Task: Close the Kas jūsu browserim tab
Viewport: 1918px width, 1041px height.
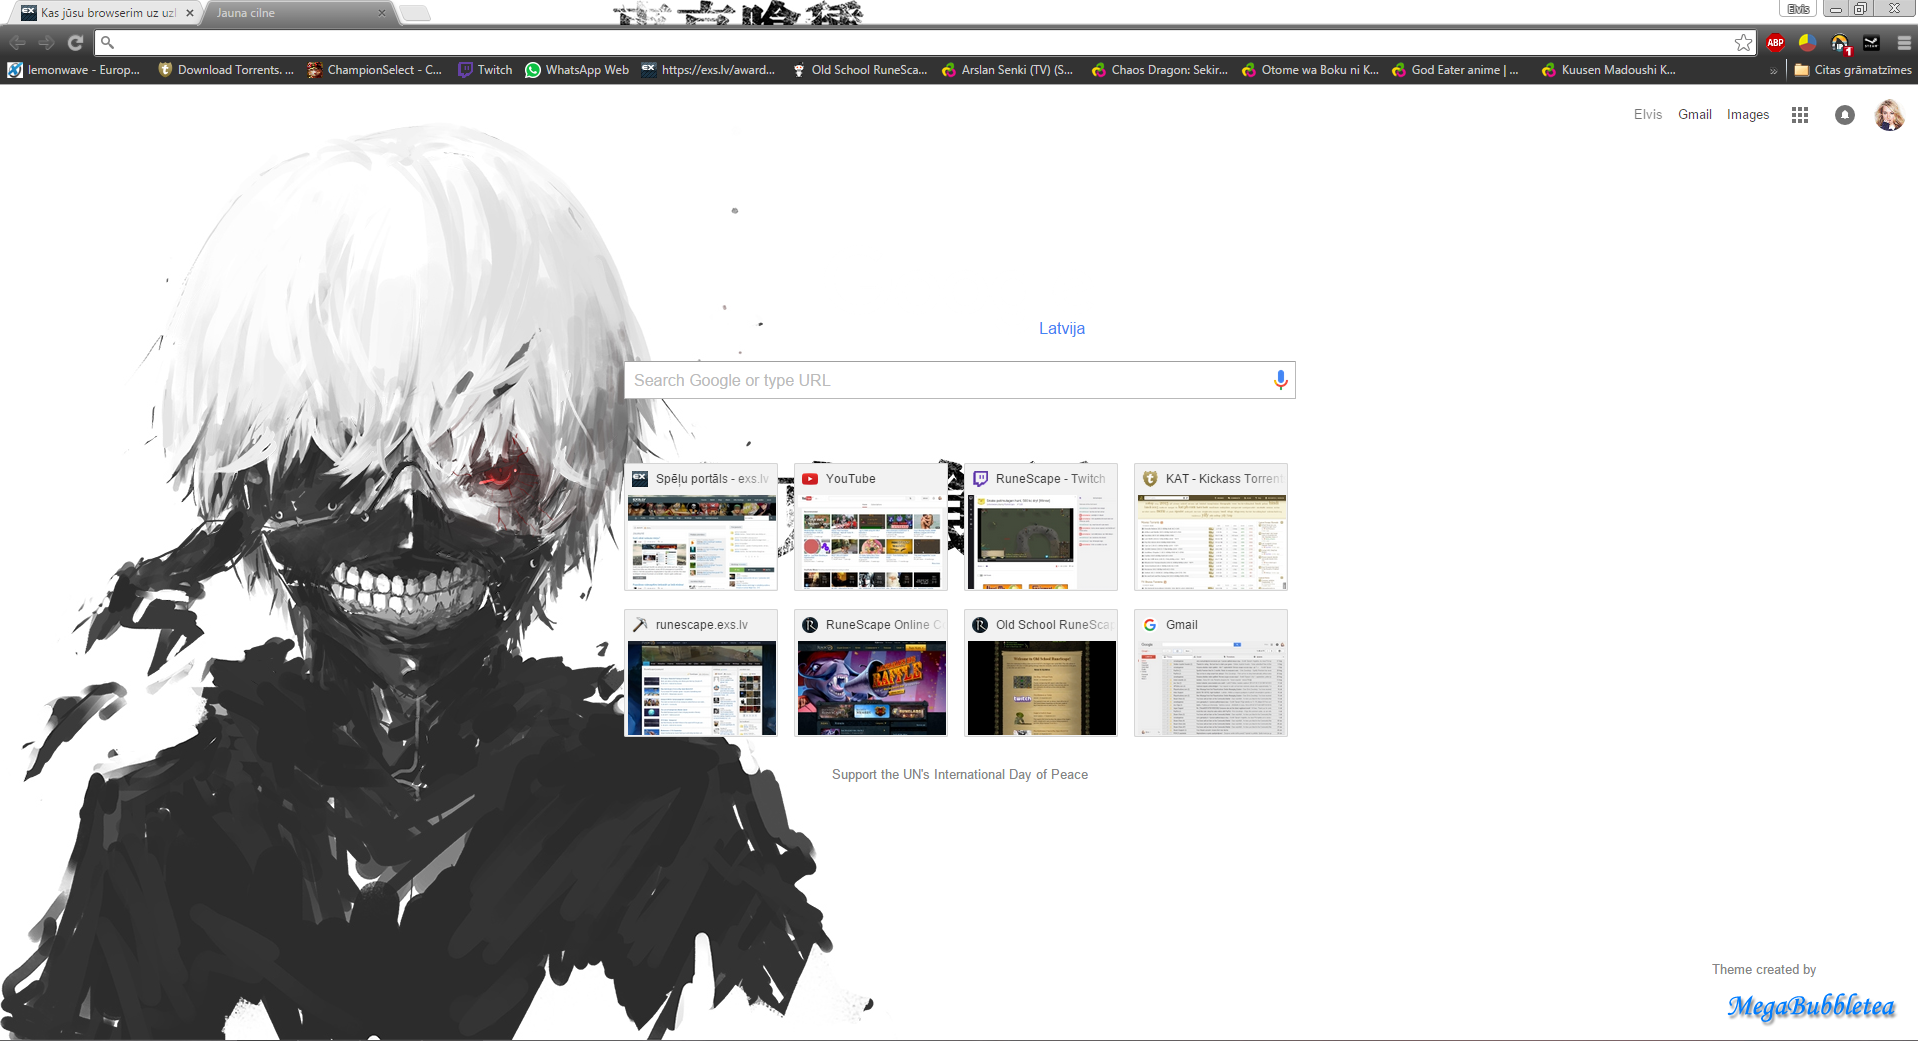Action: point(189,13)
